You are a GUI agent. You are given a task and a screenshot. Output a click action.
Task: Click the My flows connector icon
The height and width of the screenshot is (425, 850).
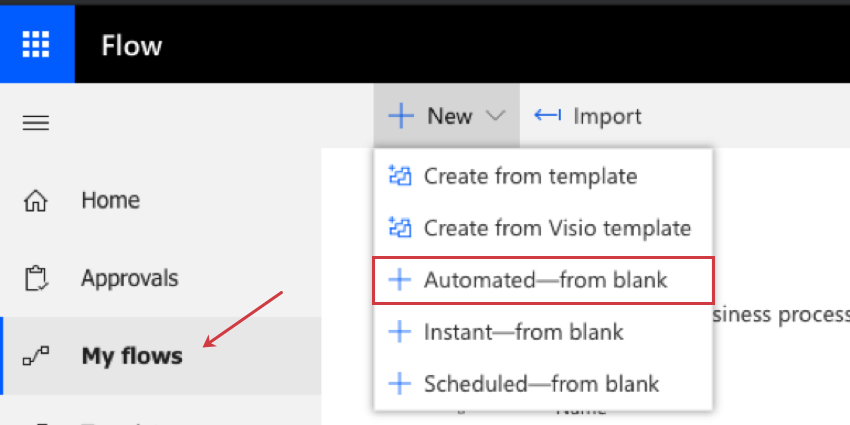[36, 356]
